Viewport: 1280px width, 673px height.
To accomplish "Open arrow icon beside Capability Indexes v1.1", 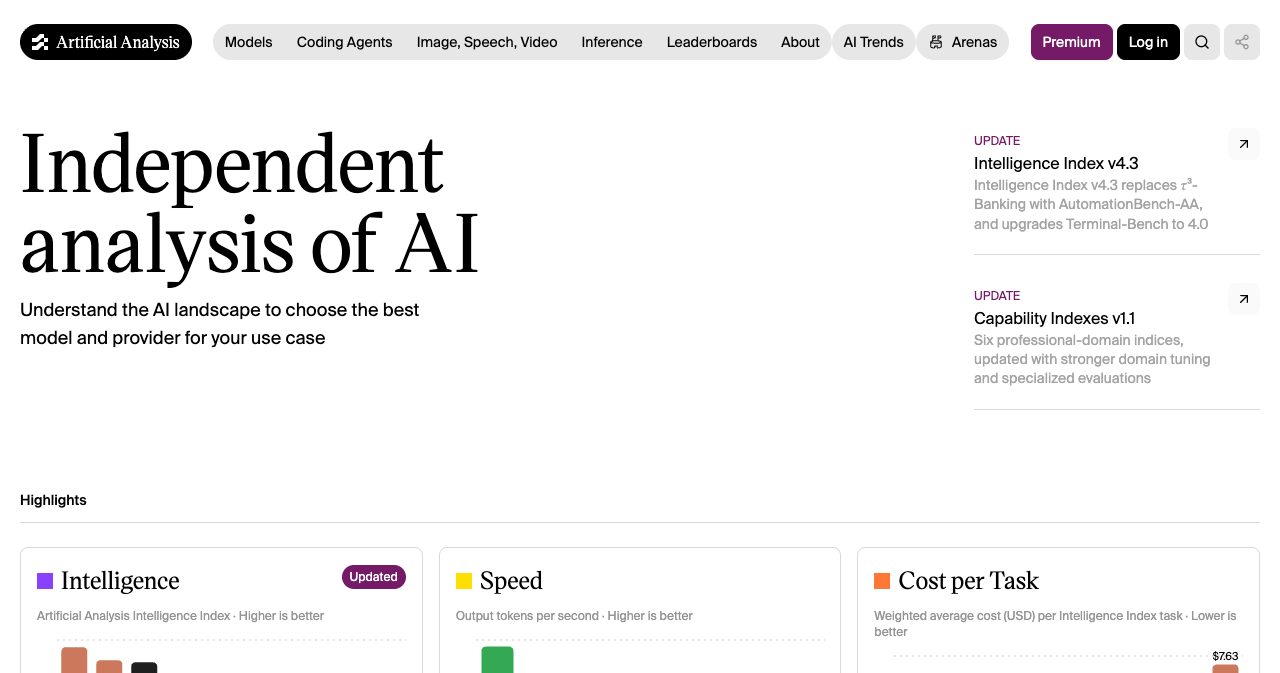I will click(x=1243, y=299).
